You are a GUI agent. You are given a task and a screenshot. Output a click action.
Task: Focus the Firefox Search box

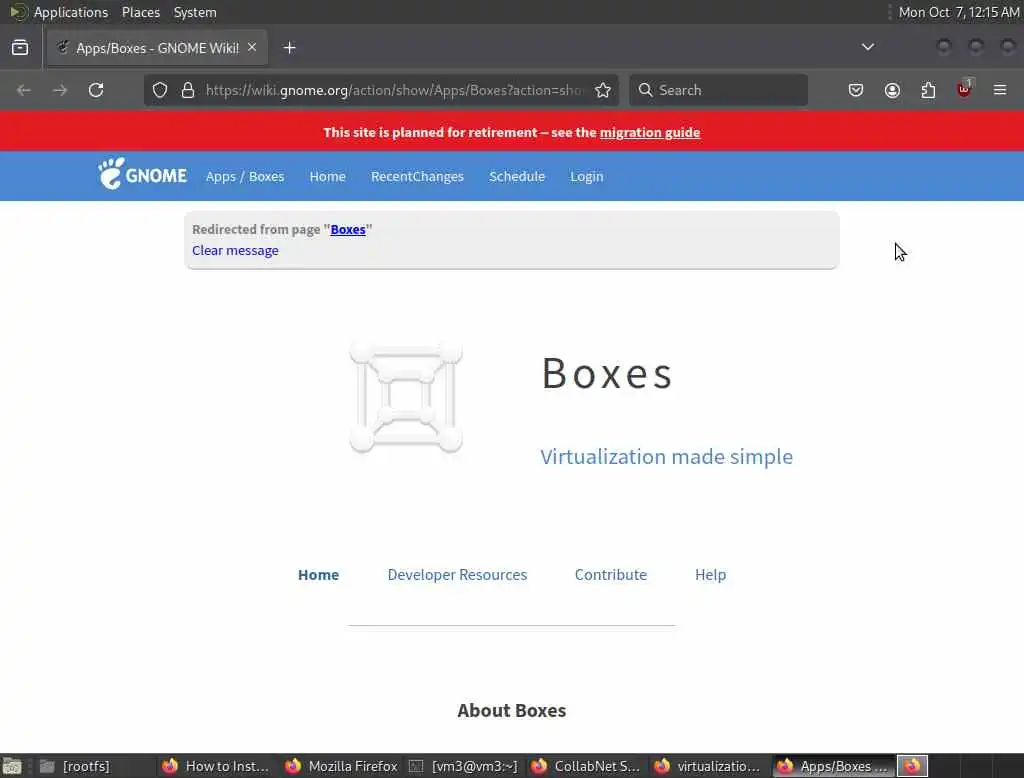718,90
